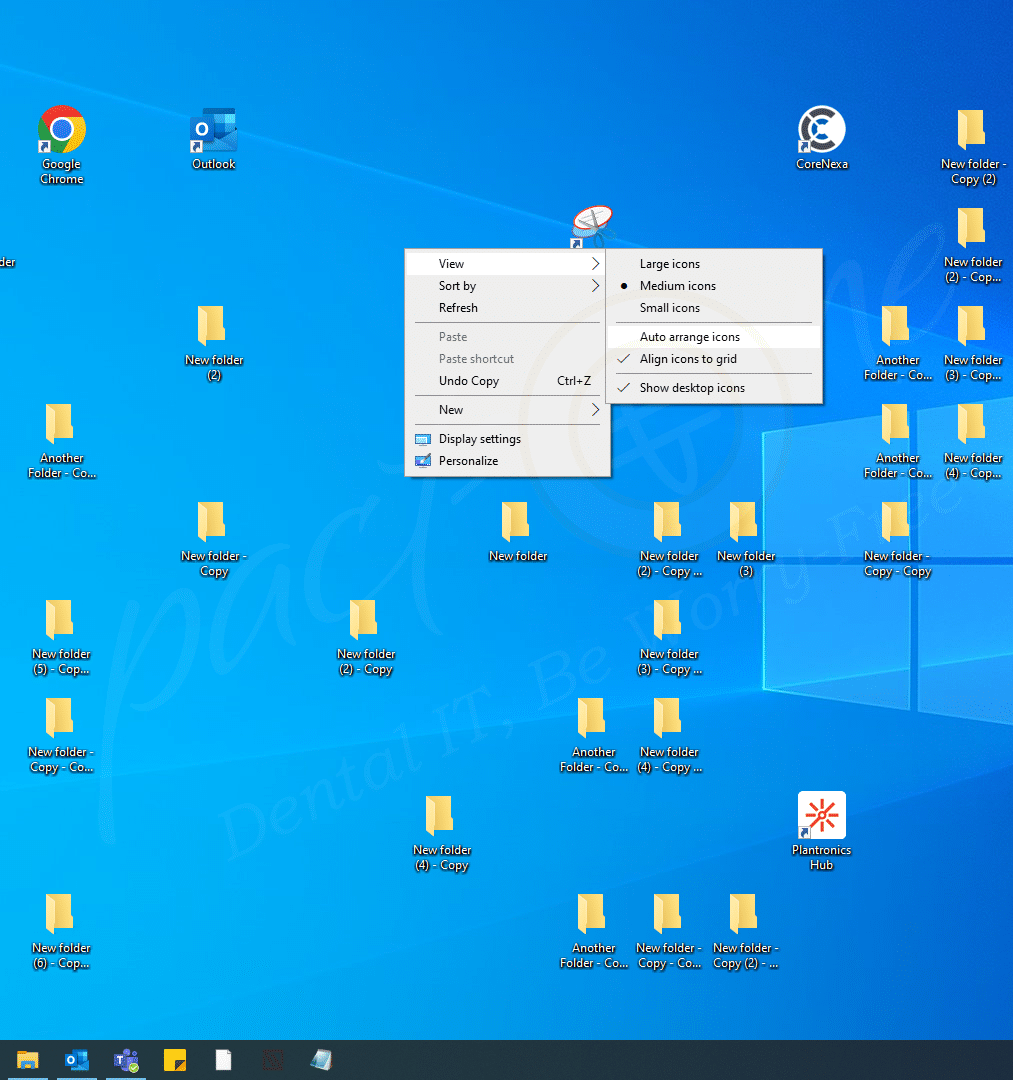The width and height of the screenshot is (1013, 1080).
Task: Open the folder named New folder (2)
Action: pyautogui.click(x=213, y=327)
